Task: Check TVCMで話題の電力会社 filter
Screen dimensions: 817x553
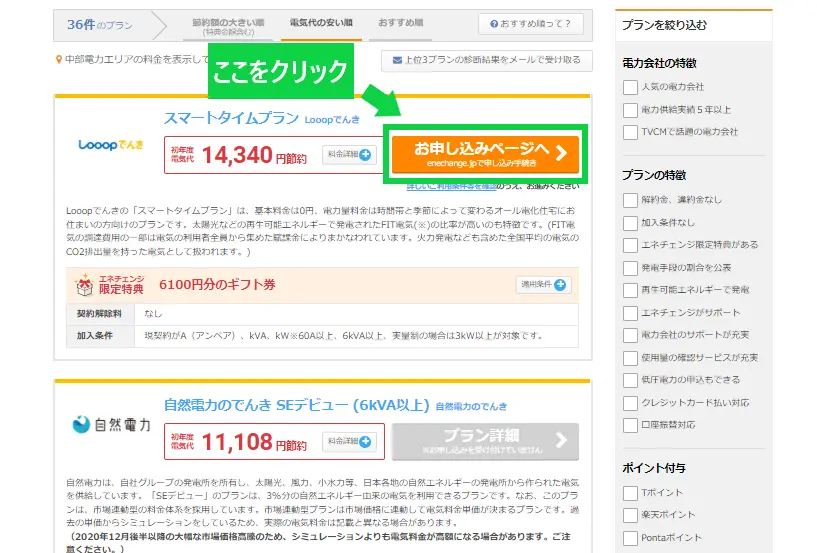Action: pyautogui.click(x=630, y=132)
